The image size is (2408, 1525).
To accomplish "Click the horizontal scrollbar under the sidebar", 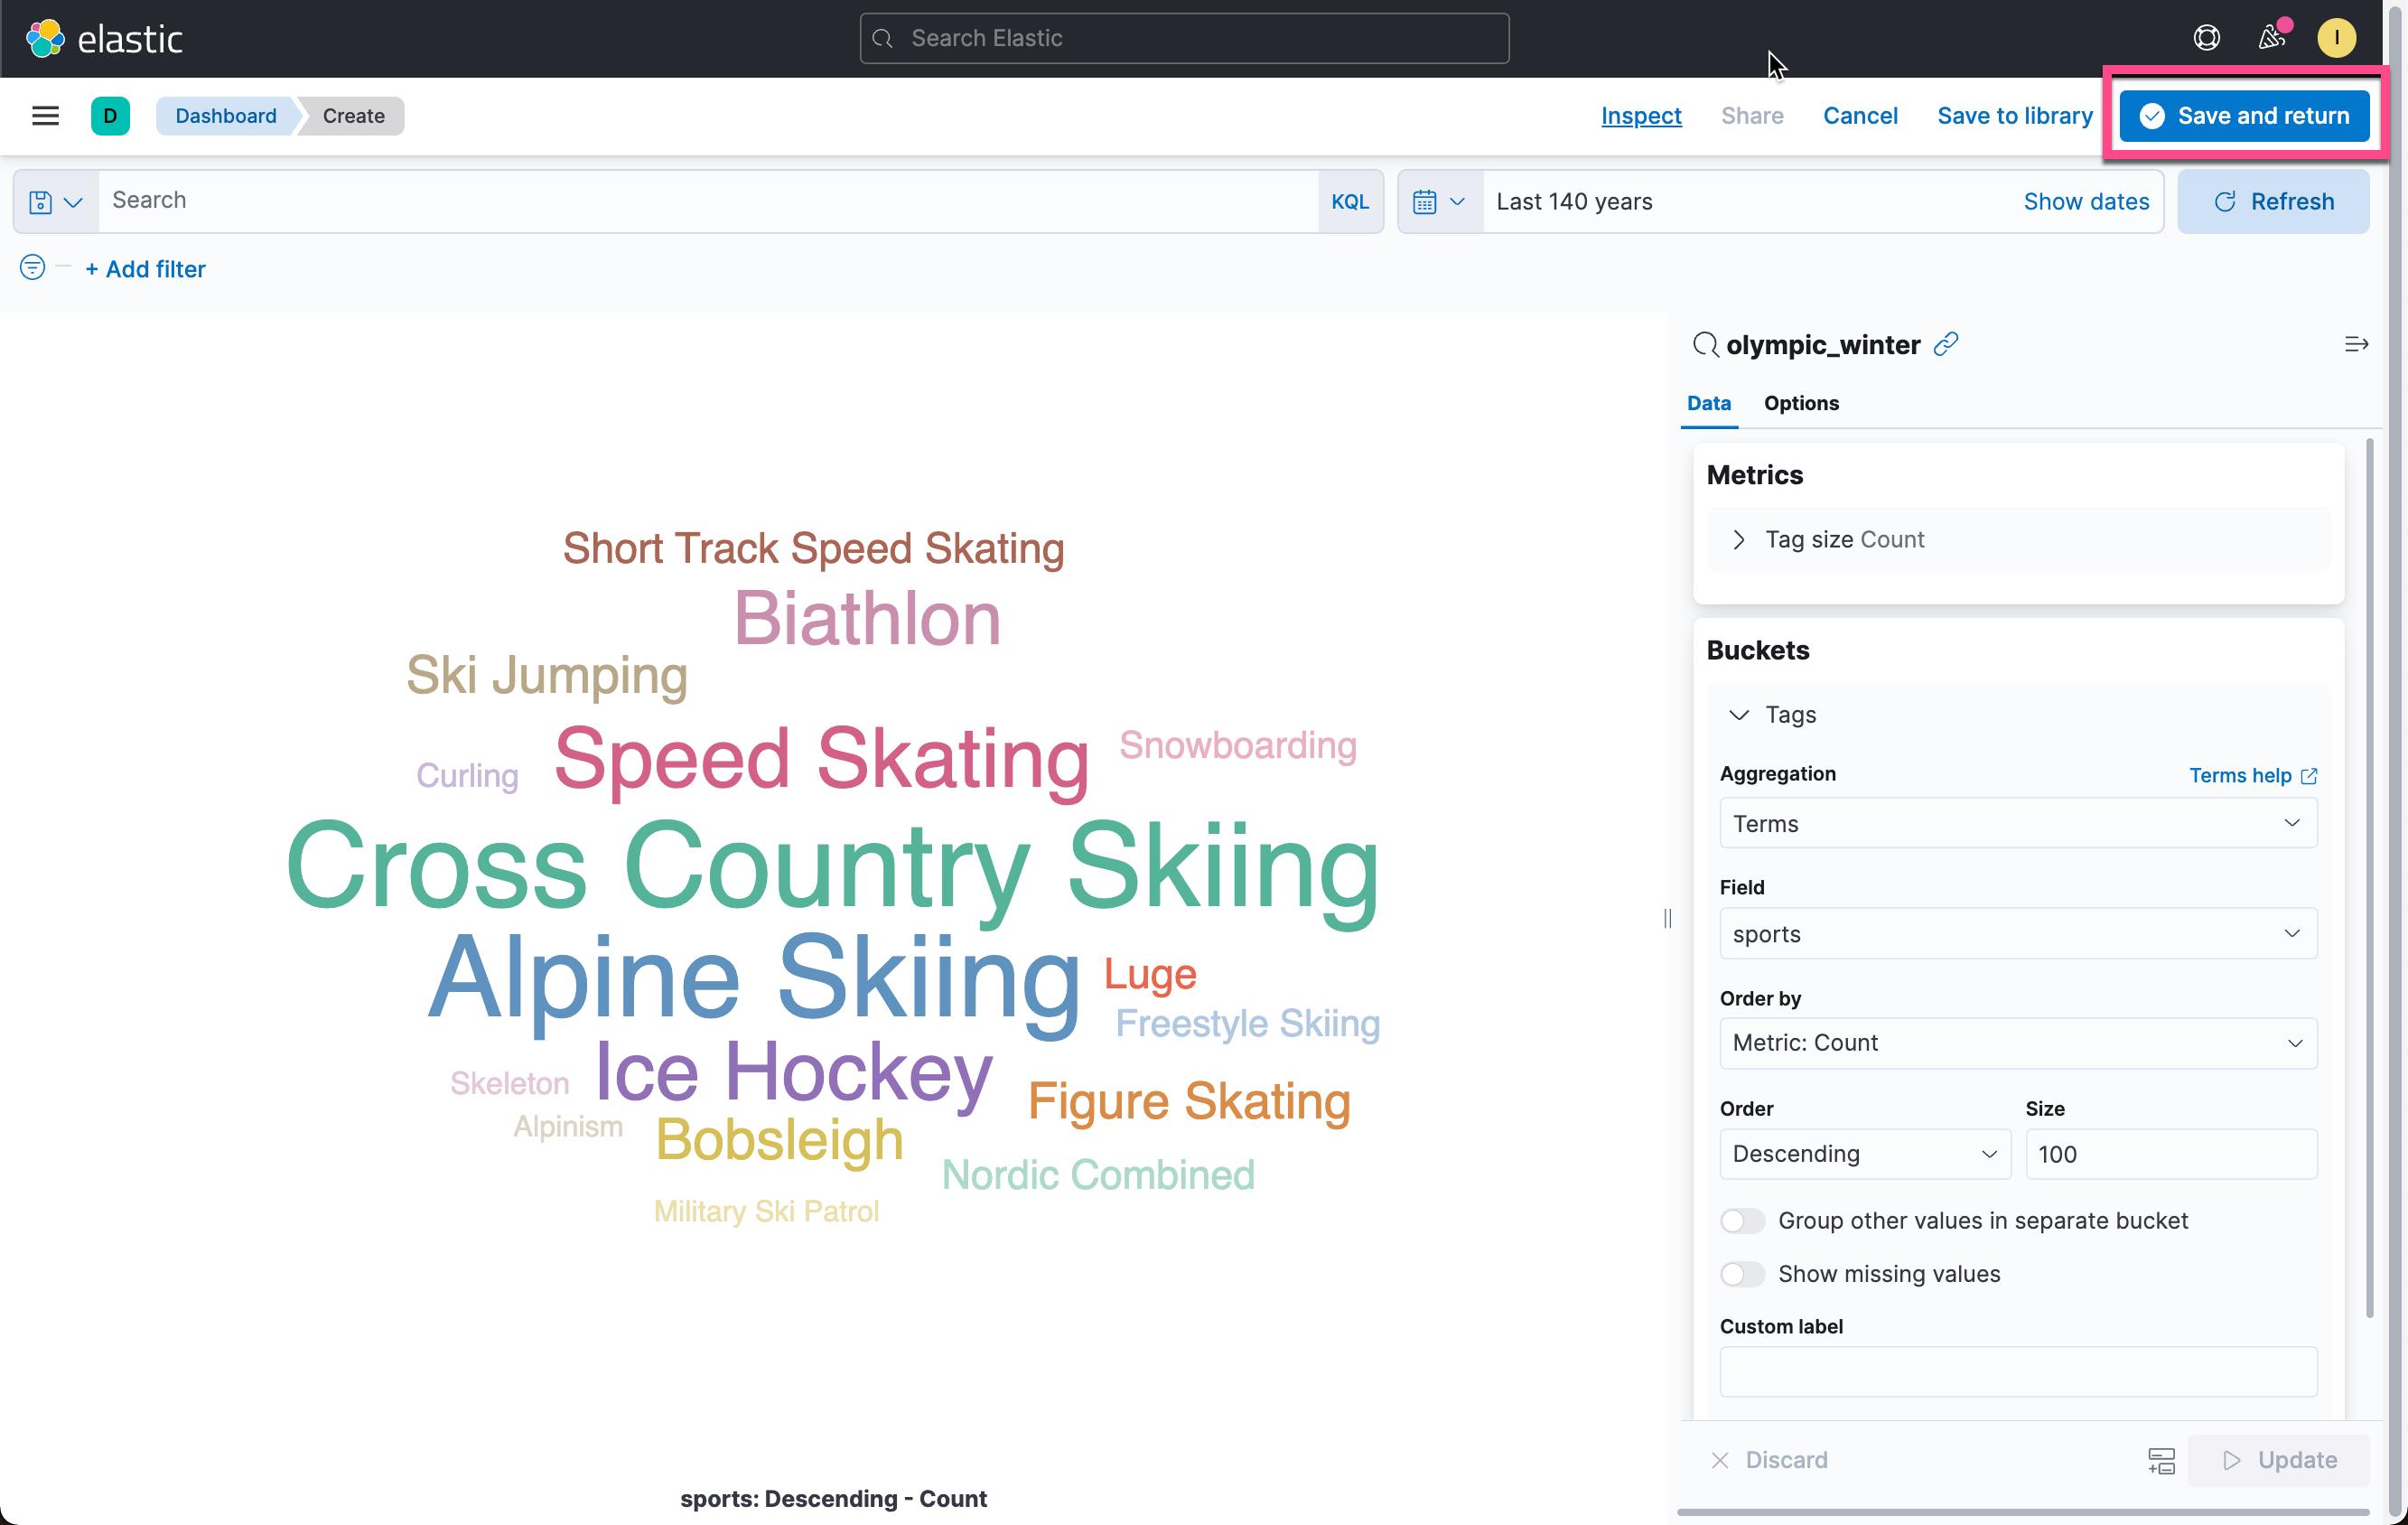I will 2022,1512.
